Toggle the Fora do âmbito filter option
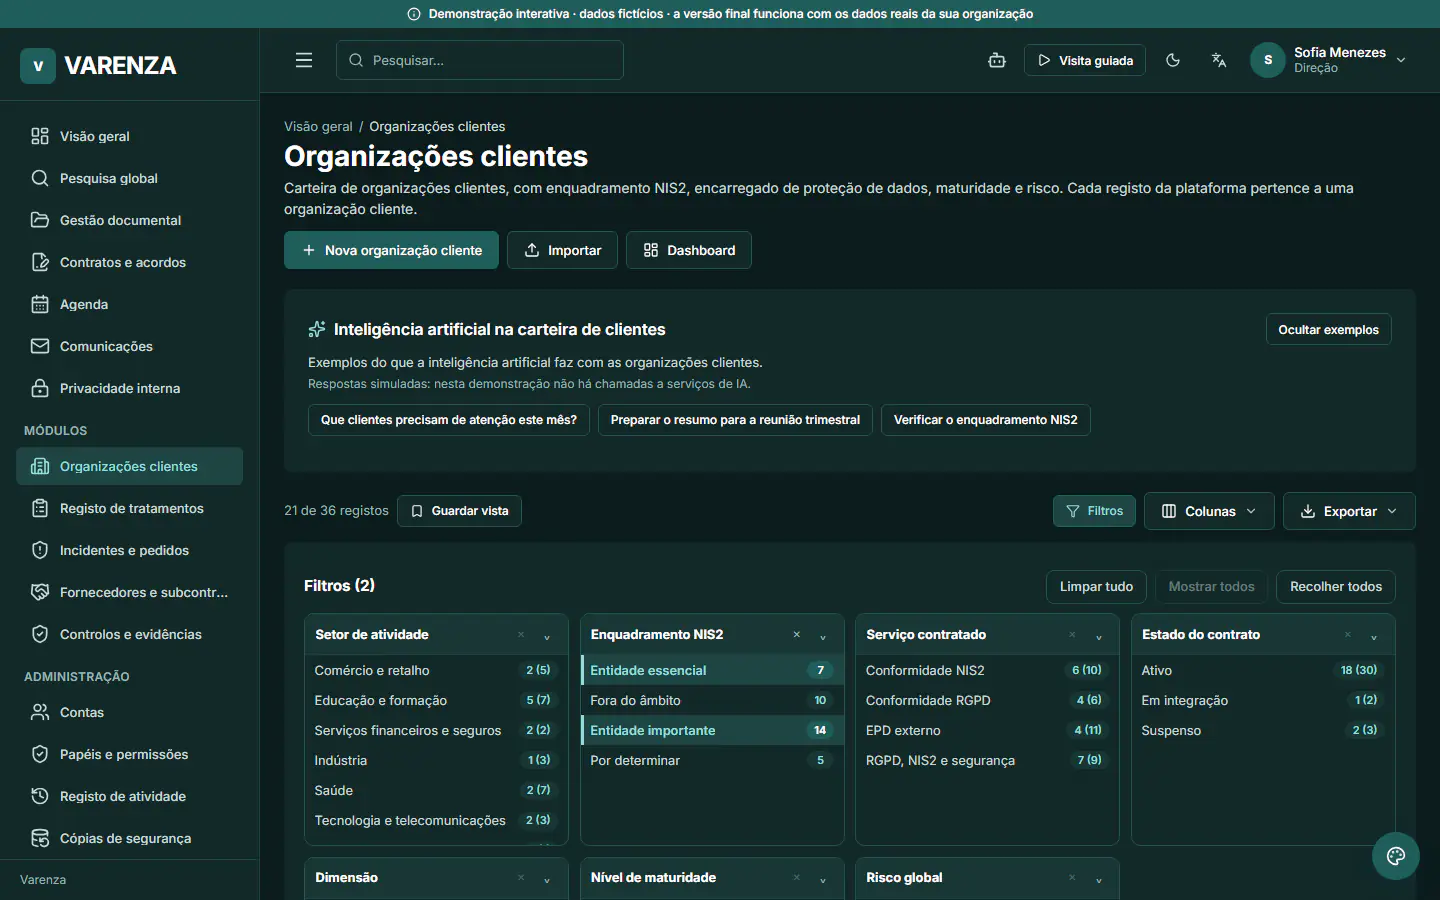1440x900 pixels. click(x=712, y=700)
